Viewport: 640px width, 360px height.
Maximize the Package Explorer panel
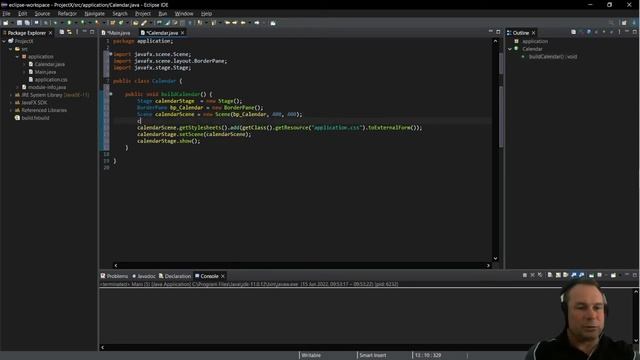(92, 32)
